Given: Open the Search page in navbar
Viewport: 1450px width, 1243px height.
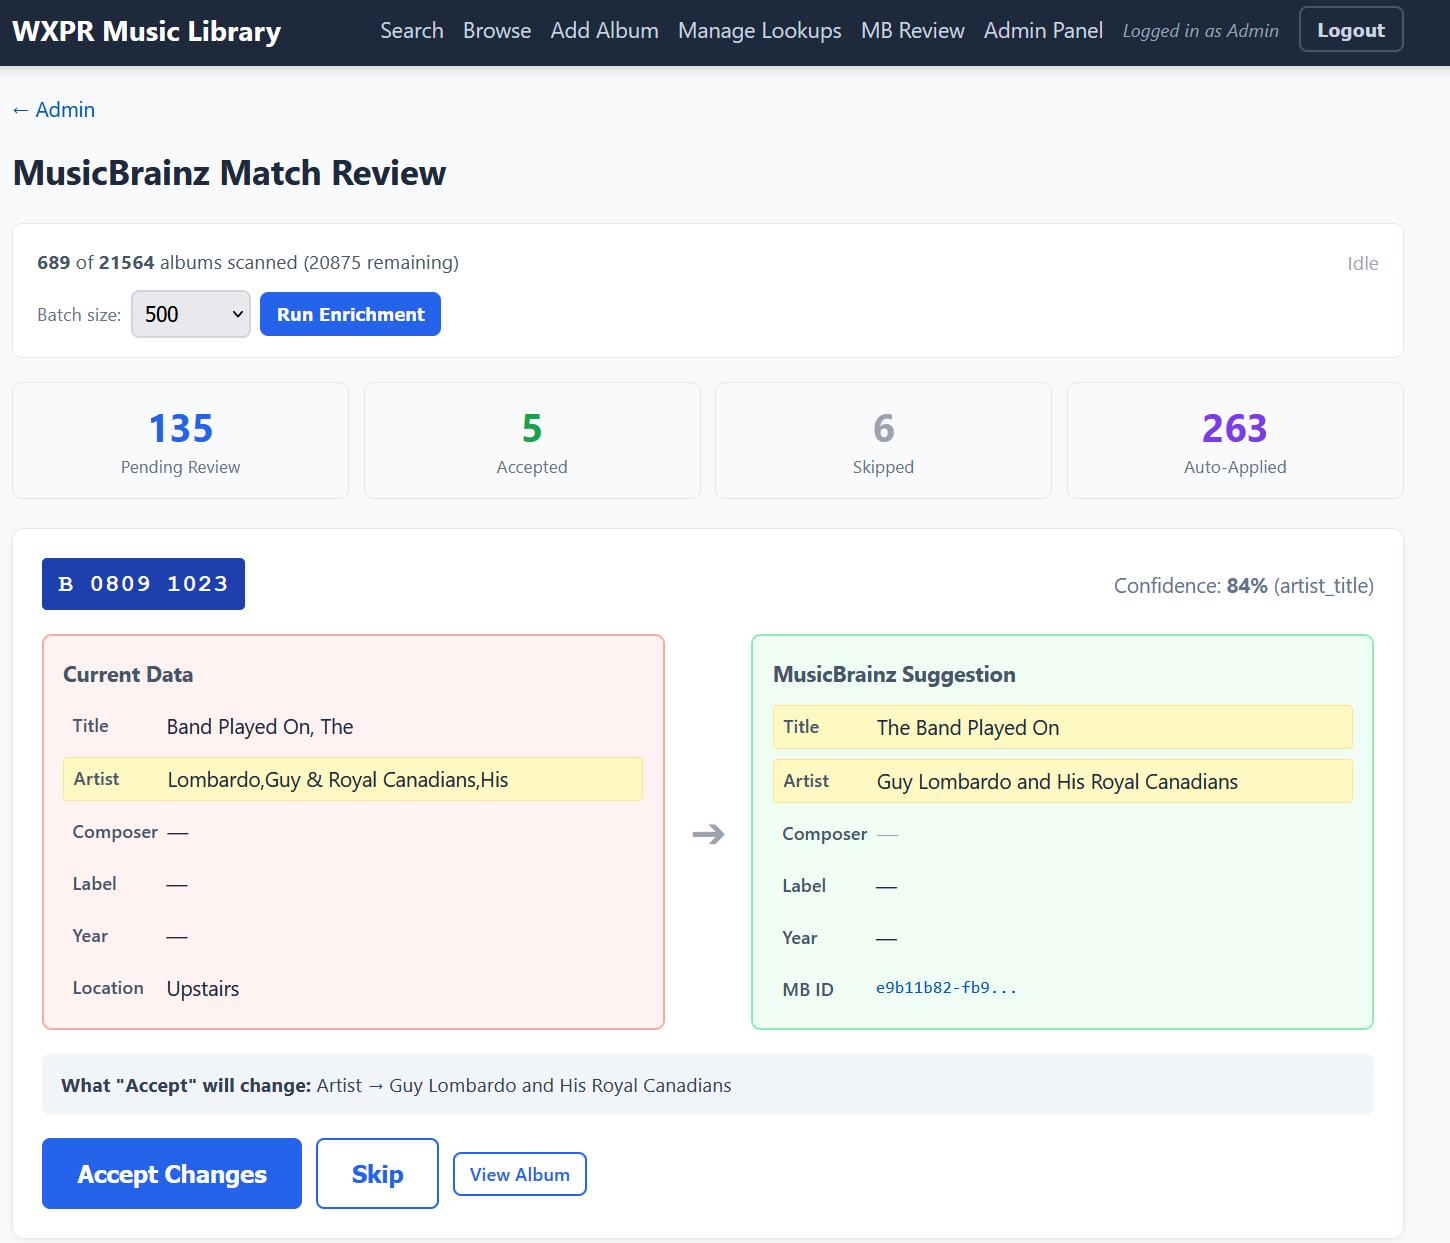Looking at the screenshot, I should [411, 31].
